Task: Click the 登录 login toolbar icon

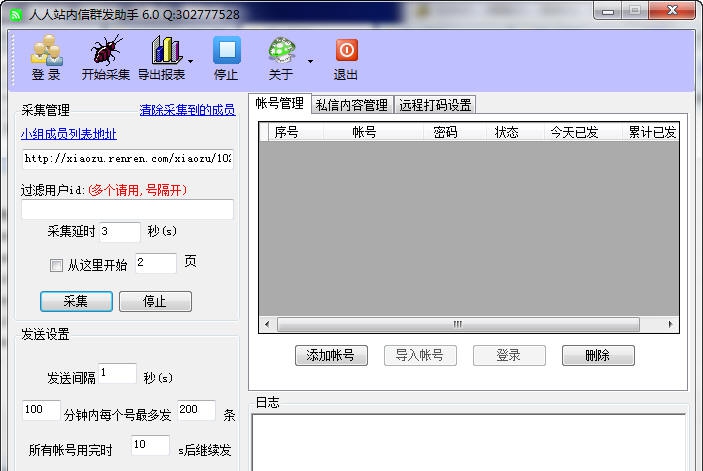Action: point(47,57)
